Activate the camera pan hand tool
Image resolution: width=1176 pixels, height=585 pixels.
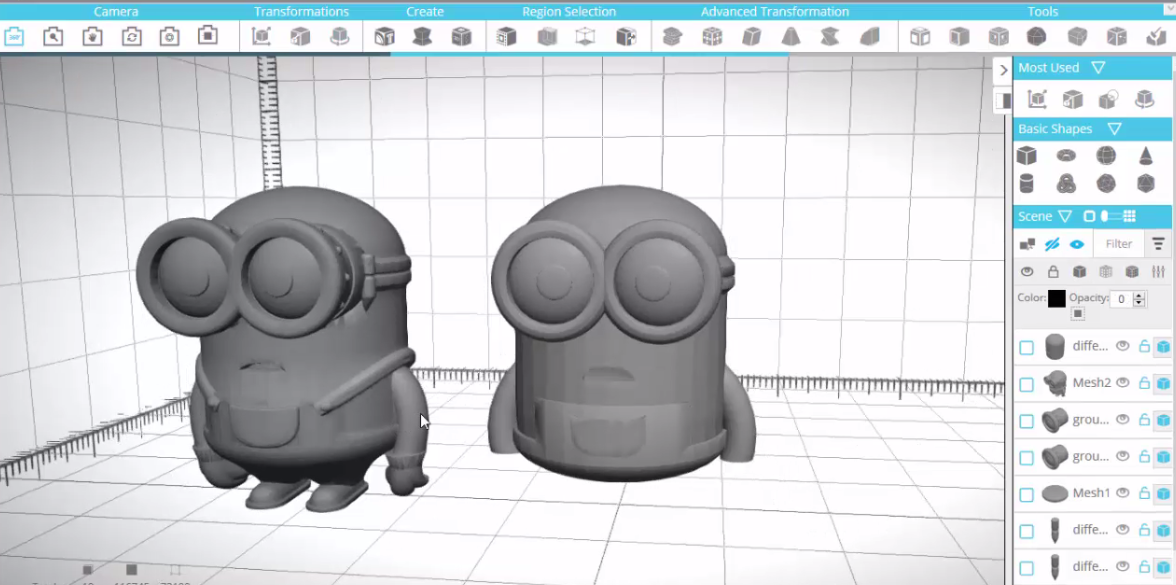(x=92, y=36)
